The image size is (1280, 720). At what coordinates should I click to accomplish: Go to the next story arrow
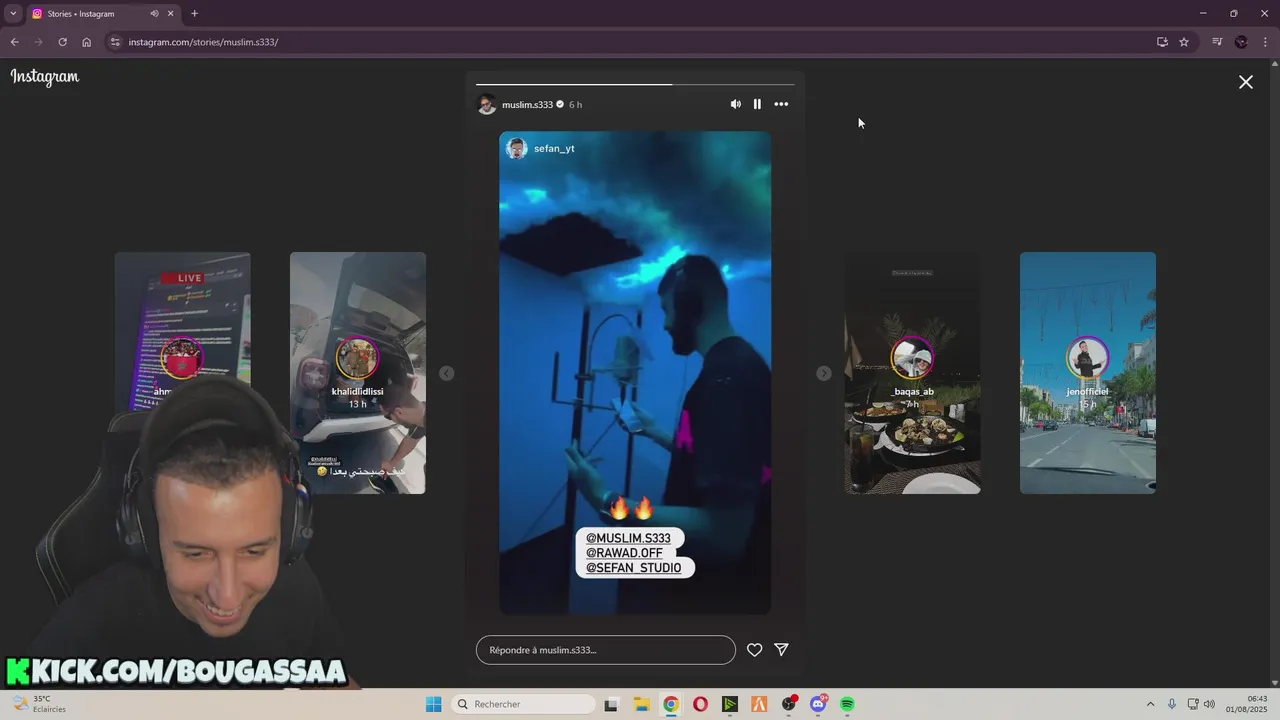coord(824,373)
